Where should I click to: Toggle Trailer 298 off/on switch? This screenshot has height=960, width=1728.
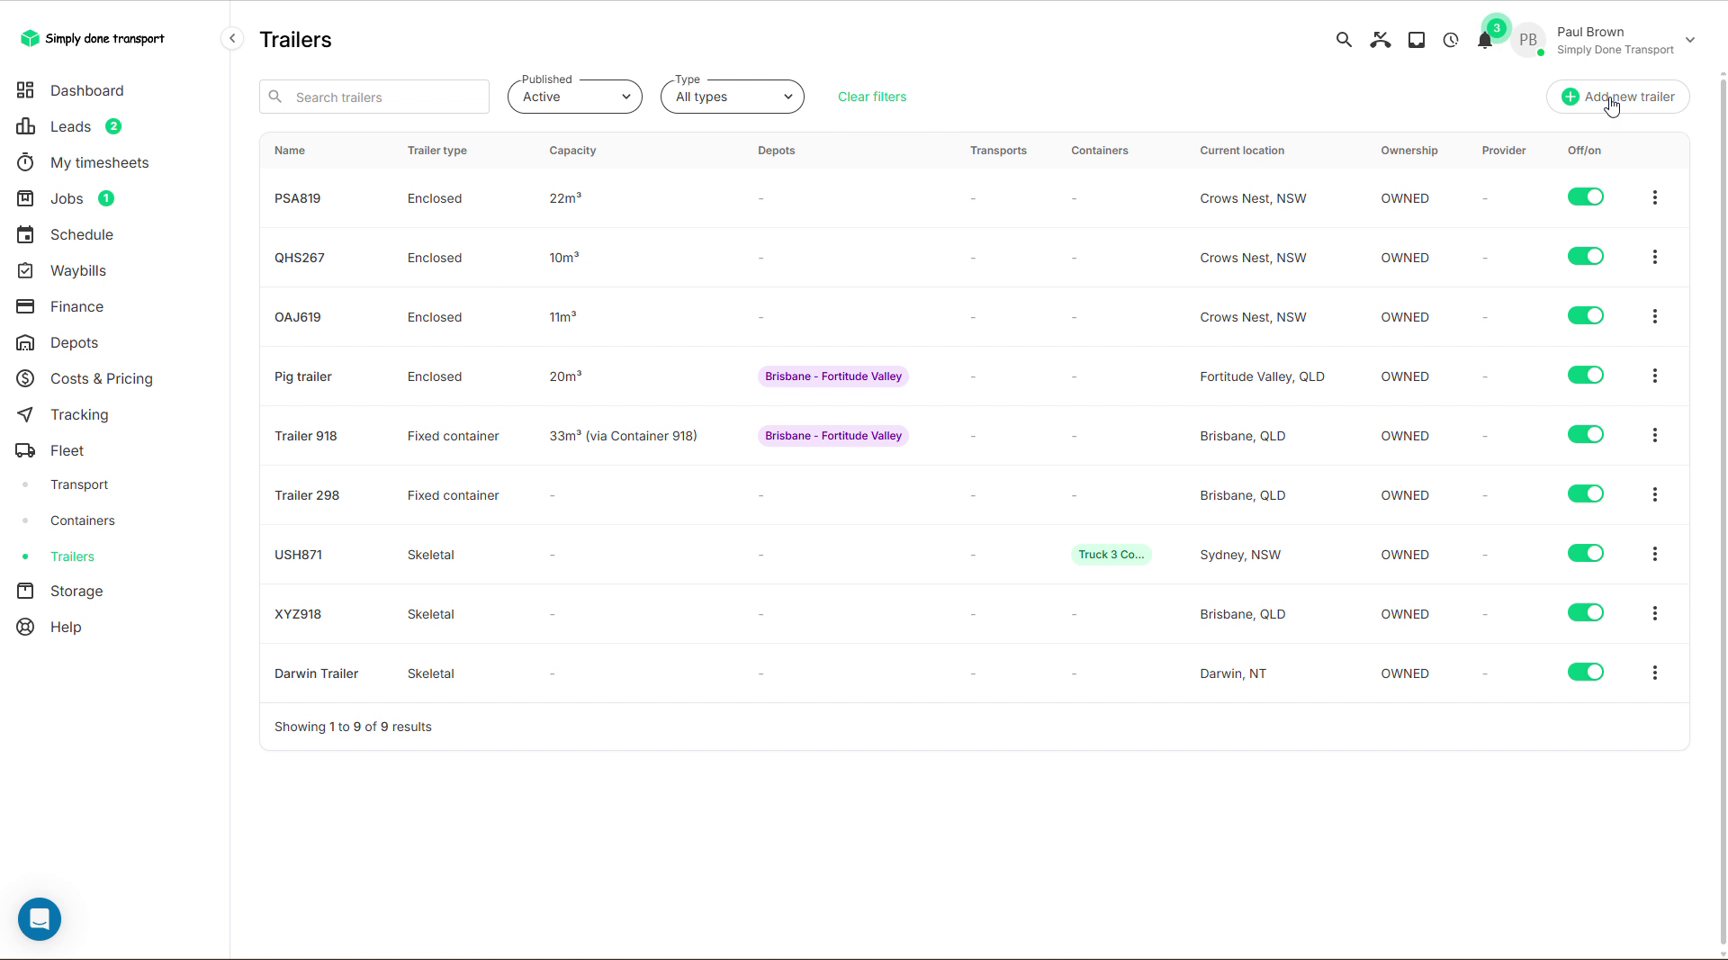(x=1585, y=494)
